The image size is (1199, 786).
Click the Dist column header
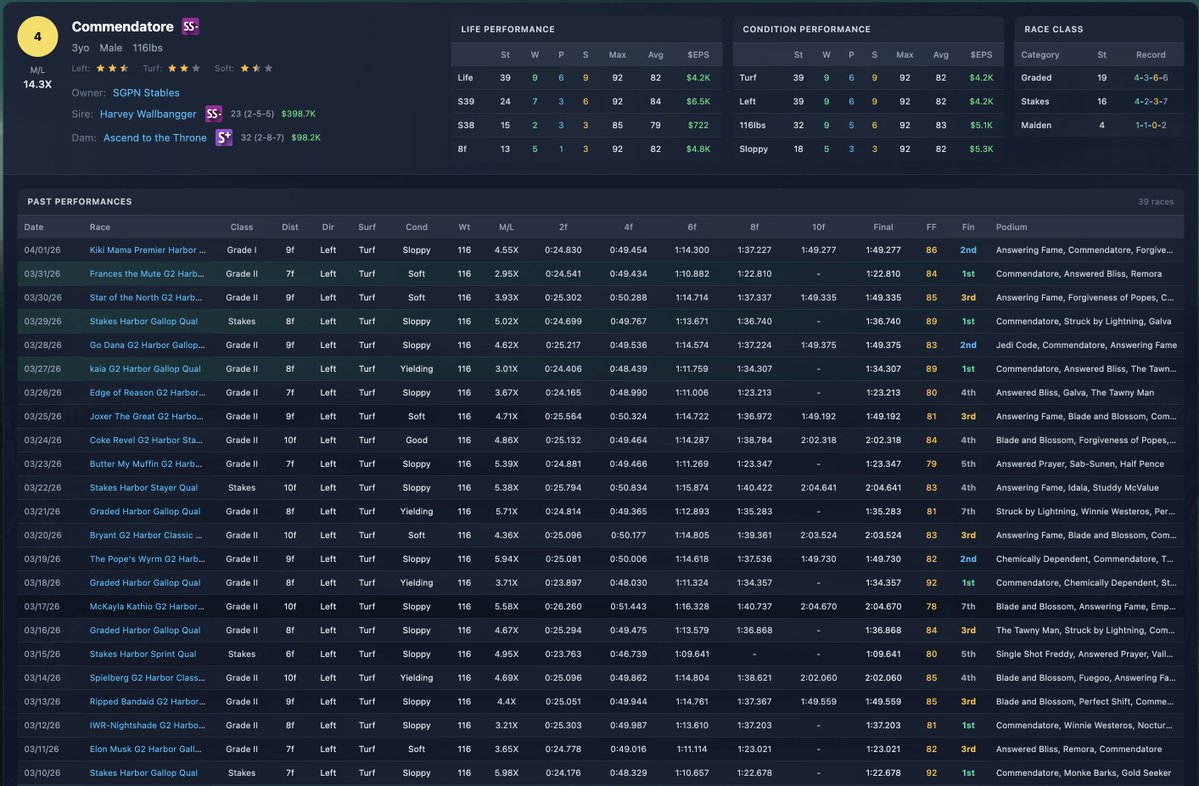pos(290,227)
